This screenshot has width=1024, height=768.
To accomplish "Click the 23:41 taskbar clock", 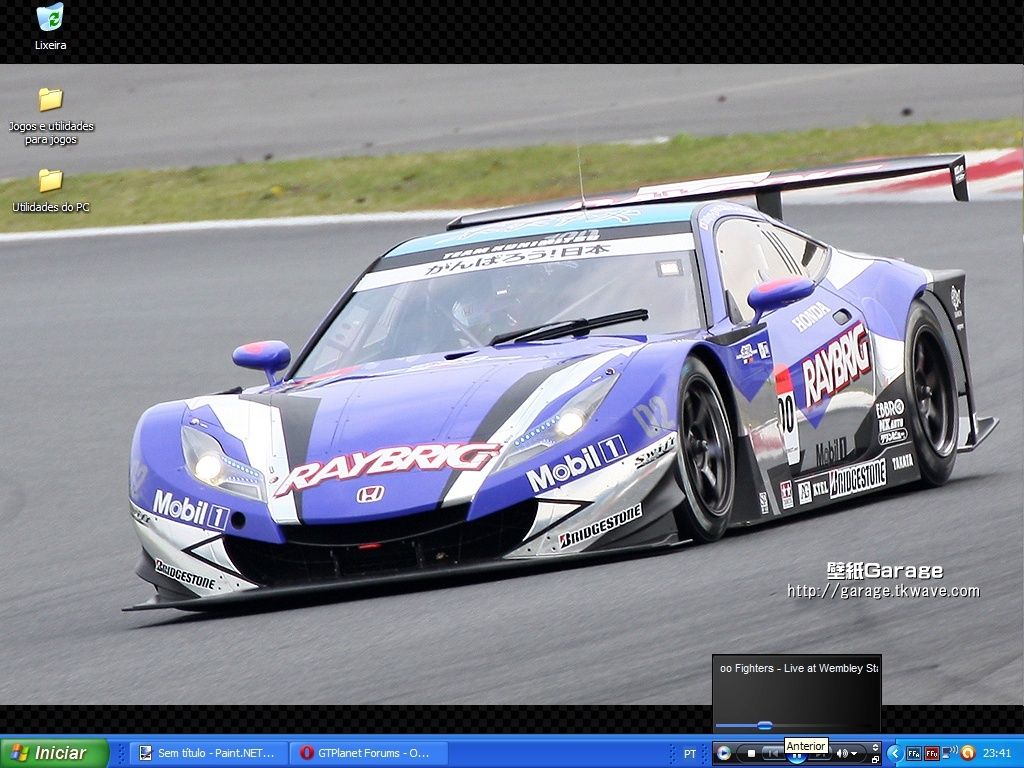I will tap(997, 754).
